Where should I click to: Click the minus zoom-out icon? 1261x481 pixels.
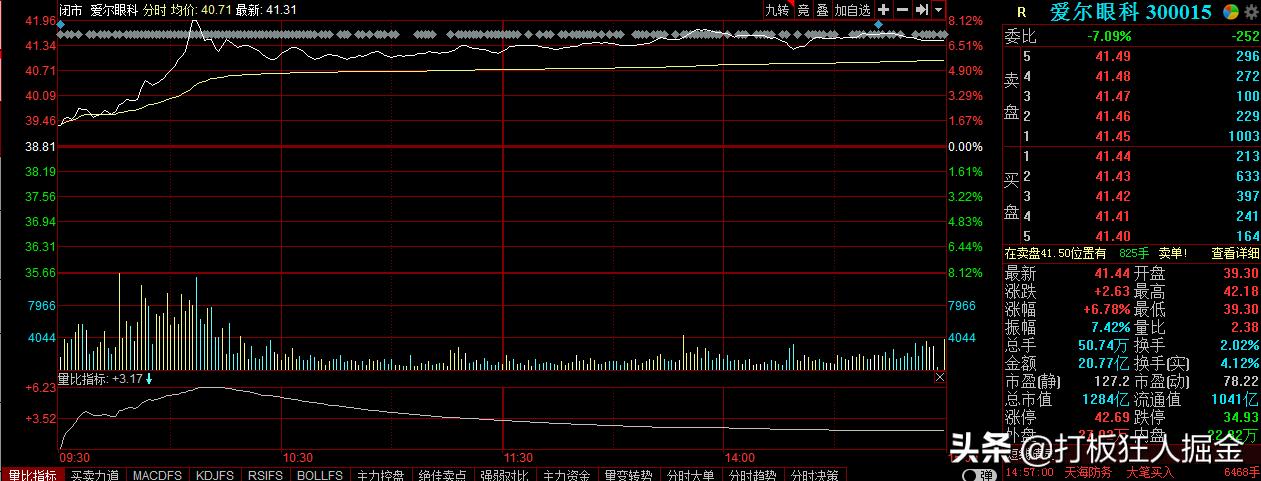[x=902, y=10]
